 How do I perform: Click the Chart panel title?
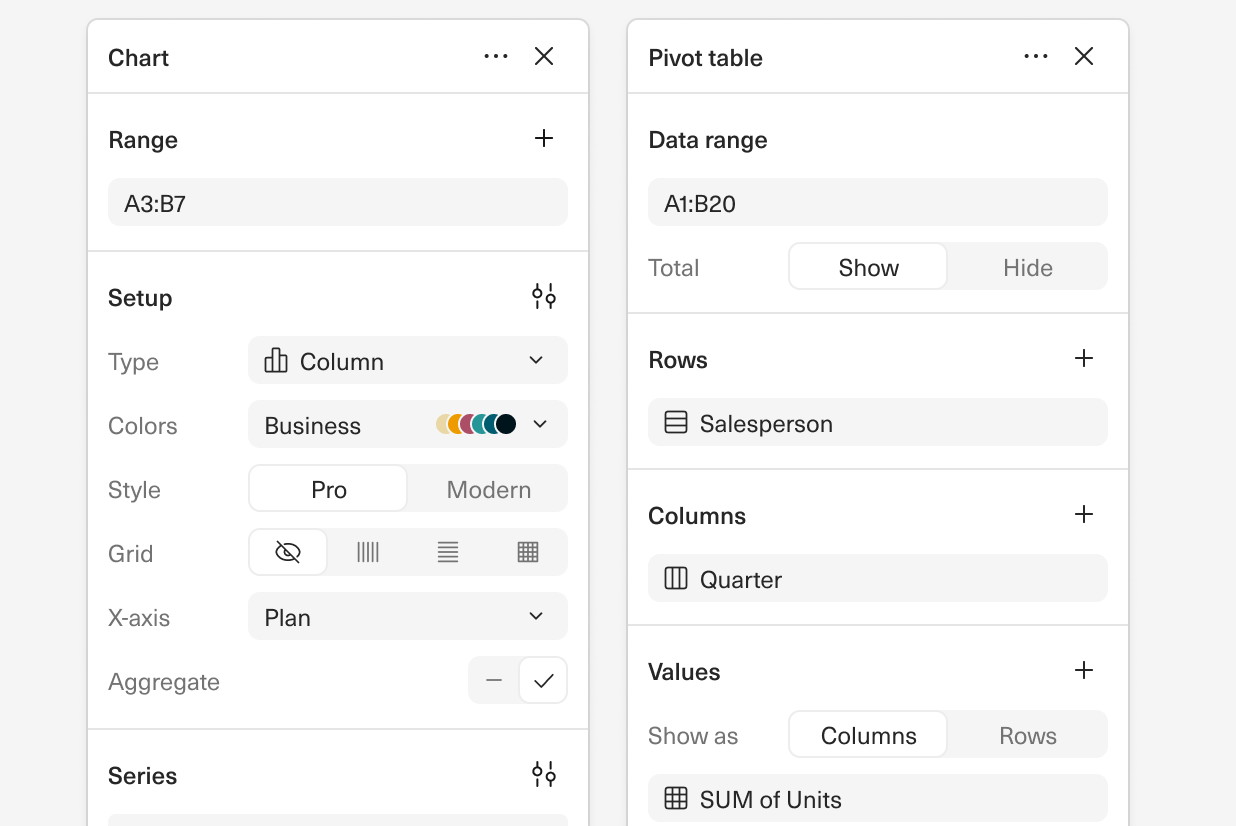coord(138,58)
